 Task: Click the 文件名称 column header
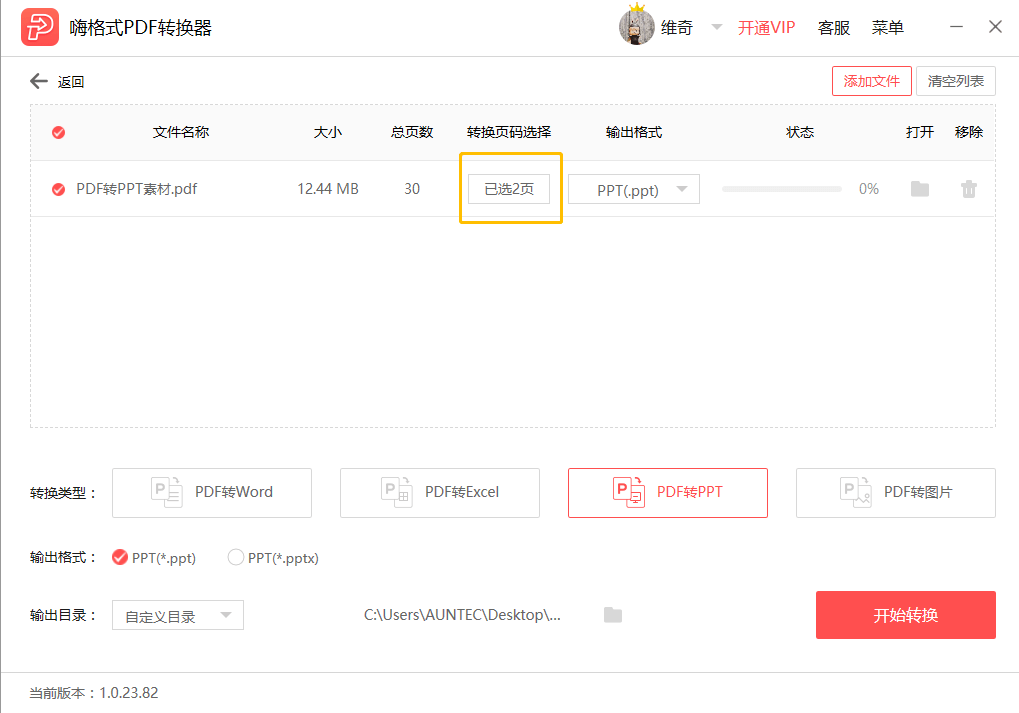pos(181,133)
